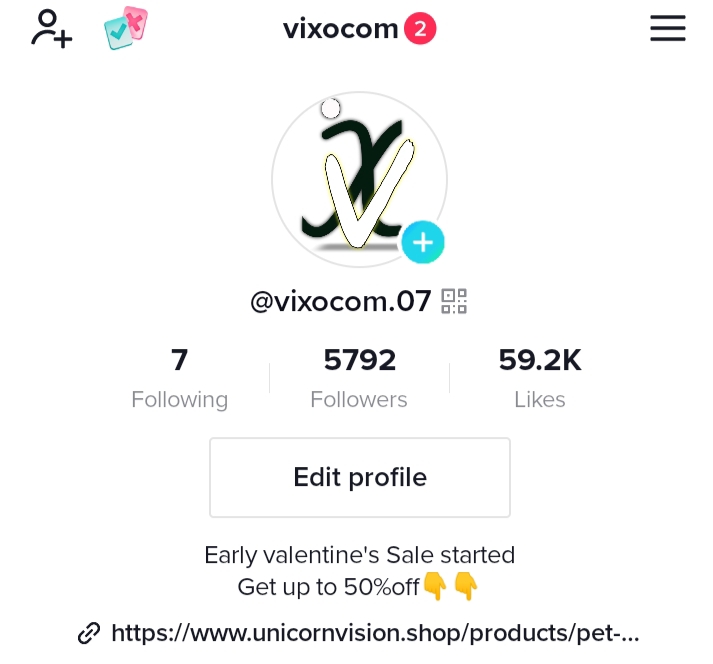Open the add friends icon
Image resolution: width=713 pixels, height=664 pixels.
(51, 29)
